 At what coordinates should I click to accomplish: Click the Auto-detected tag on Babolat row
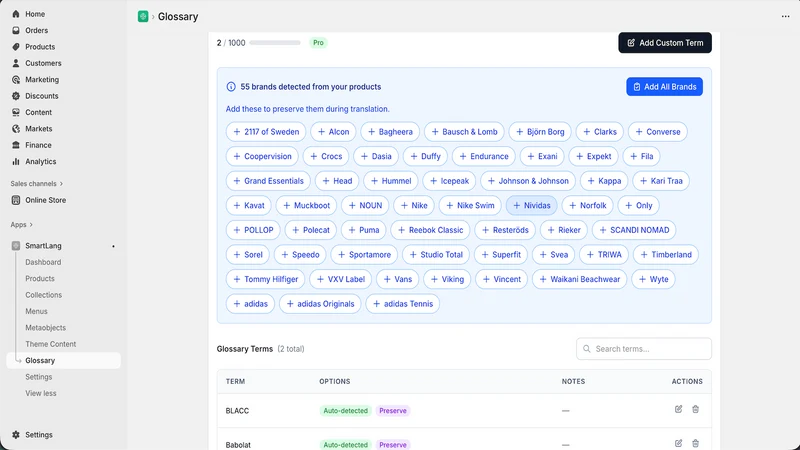(x=345, y=445)
